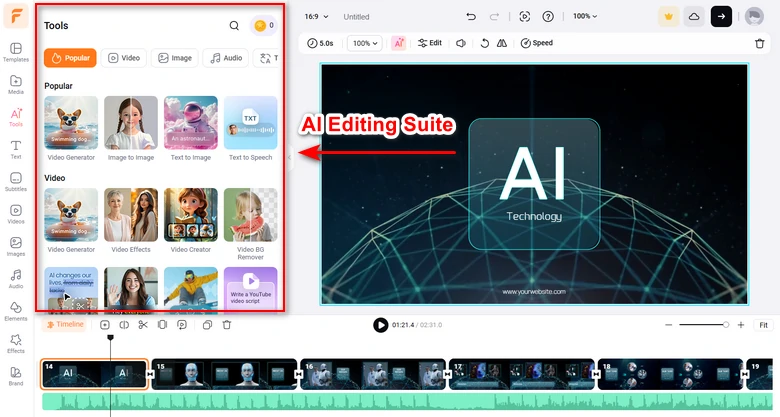Image resolution: width=780 pixels, height=417 pixels.
Task: Open Video Generator under Popular
Action: (x=71, y=128)
